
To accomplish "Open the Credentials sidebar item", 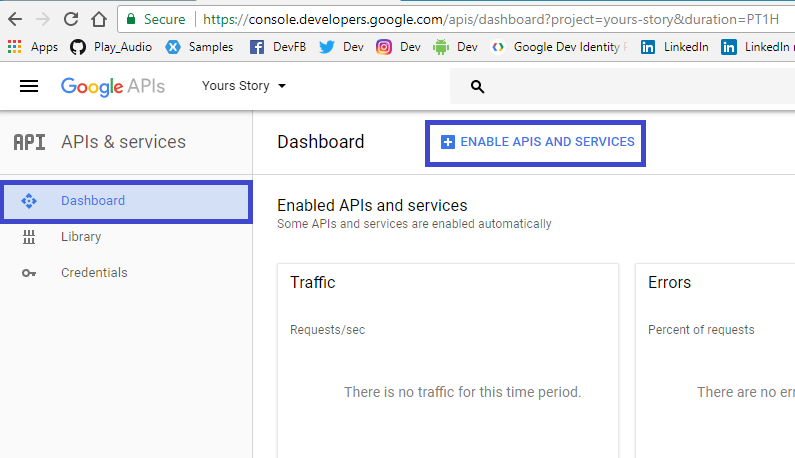I will point(94,273).
